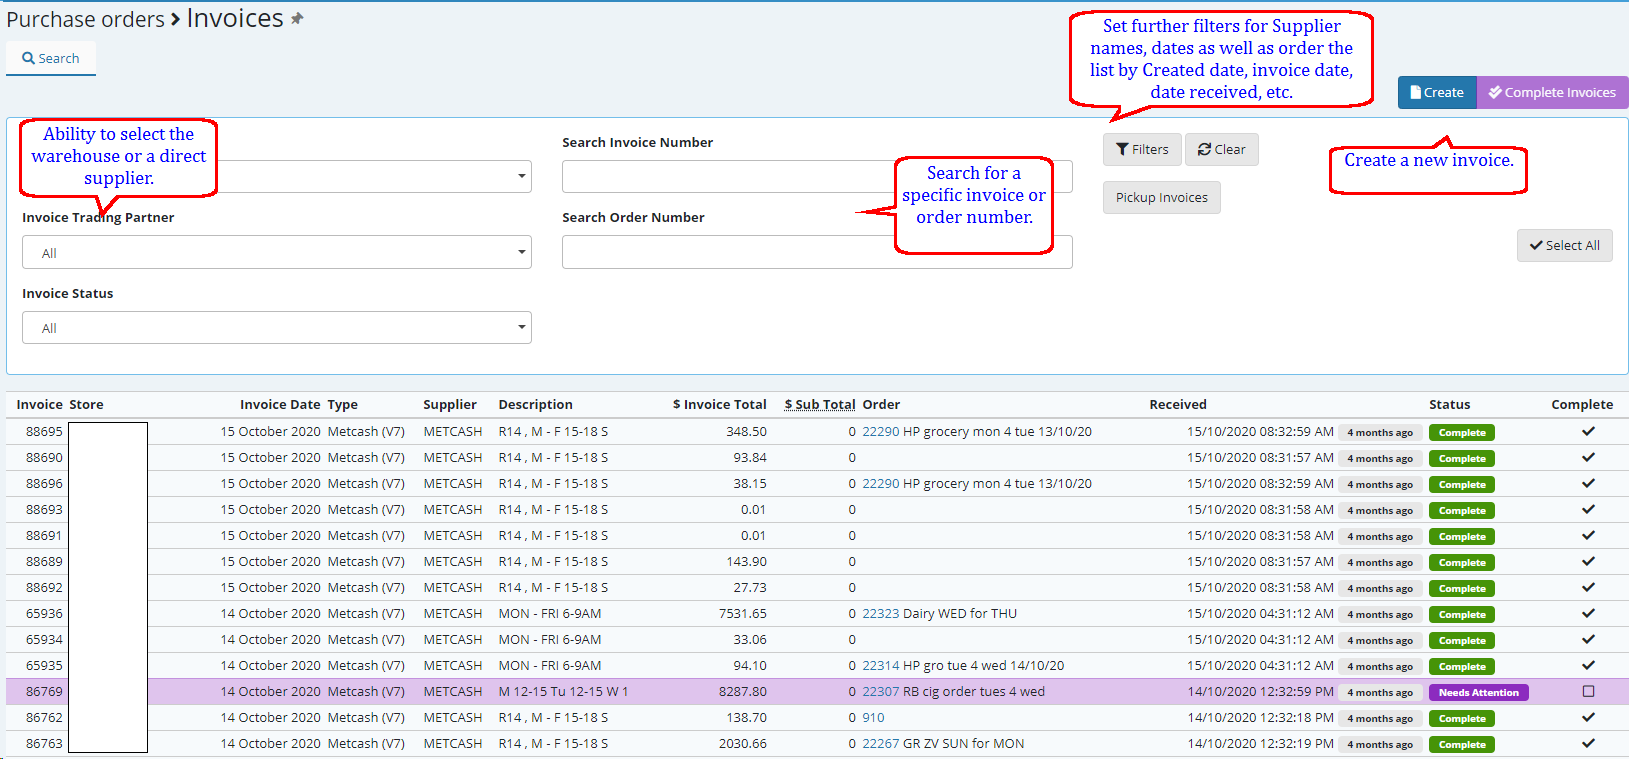Screen dimensions: 1629x759
Task: Click the Complete status badge for invoice 65936
Action: tap(1461, 614)
